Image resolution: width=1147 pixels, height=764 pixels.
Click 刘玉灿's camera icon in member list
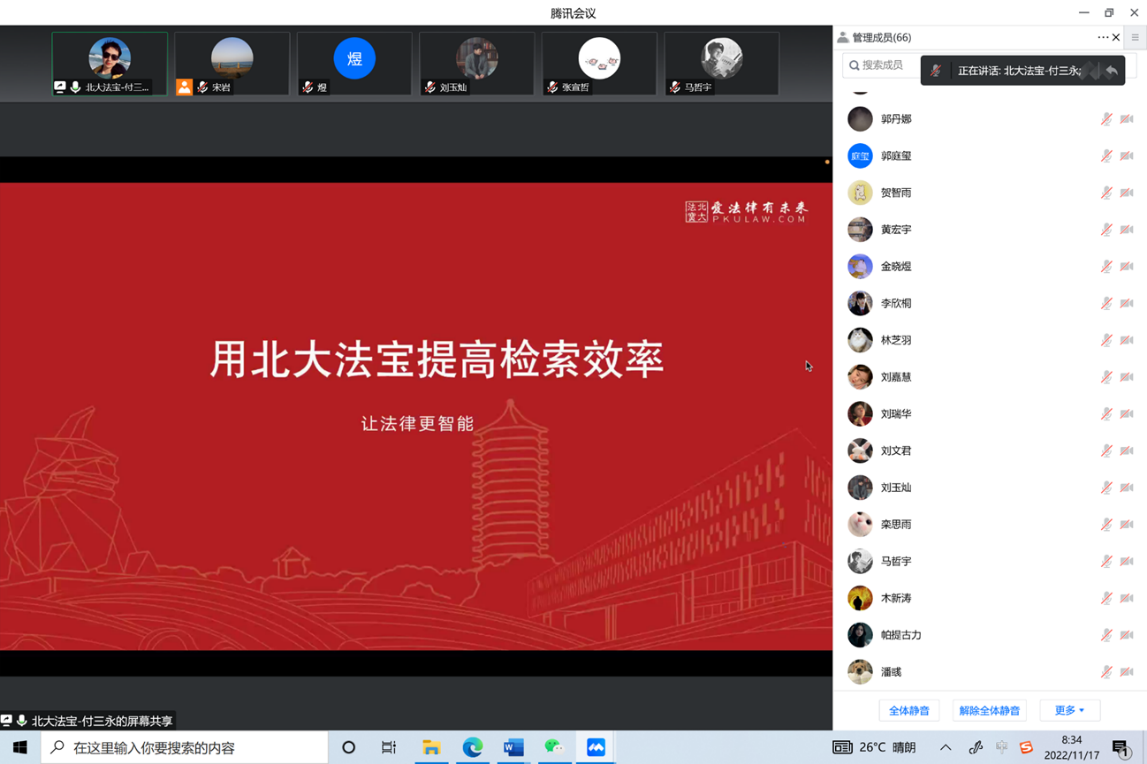(x=1127, y=487)
